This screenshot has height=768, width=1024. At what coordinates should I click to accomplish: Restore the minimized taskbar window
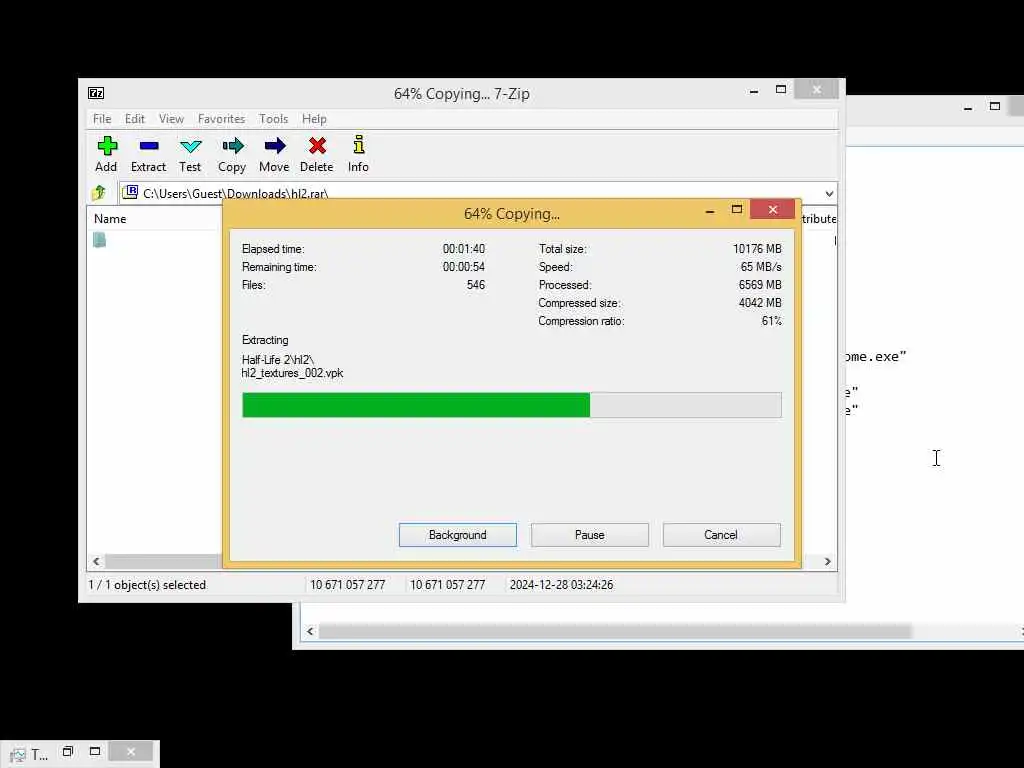67,752
